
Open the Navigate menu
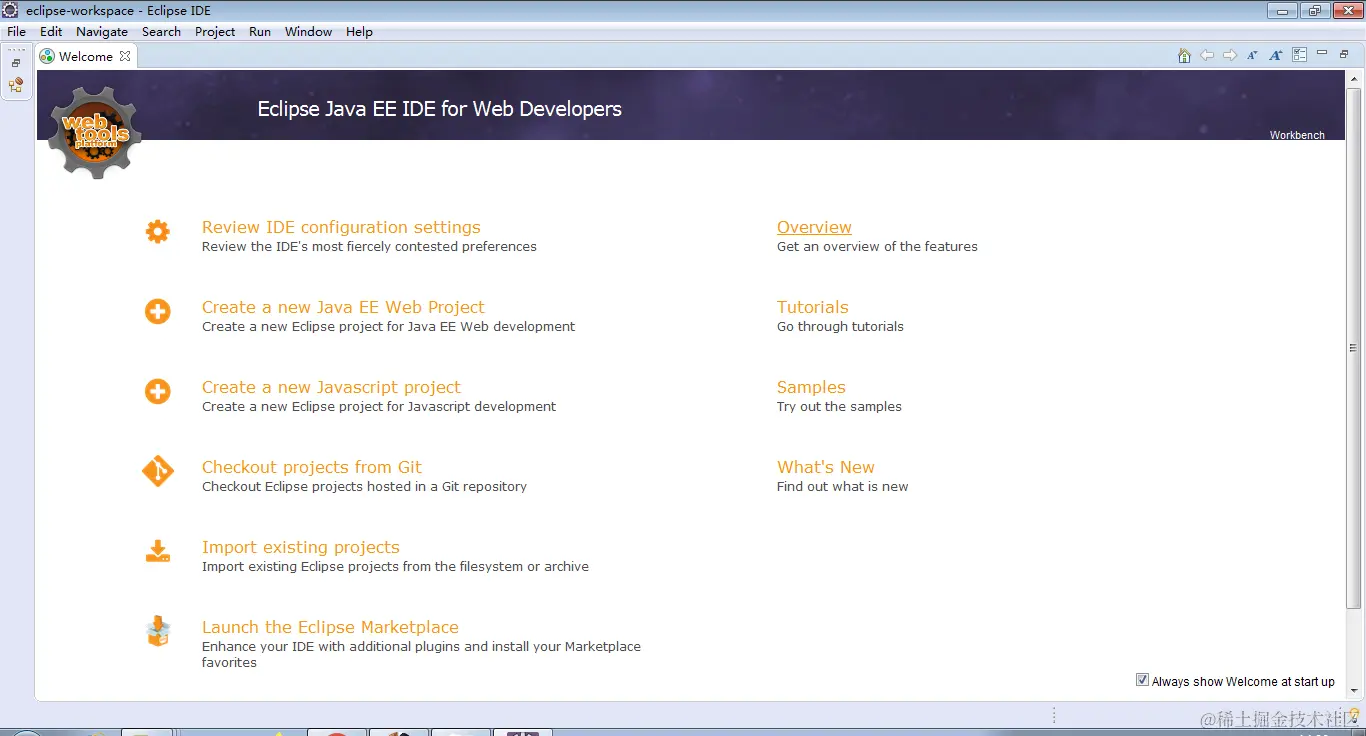(102, 32)
